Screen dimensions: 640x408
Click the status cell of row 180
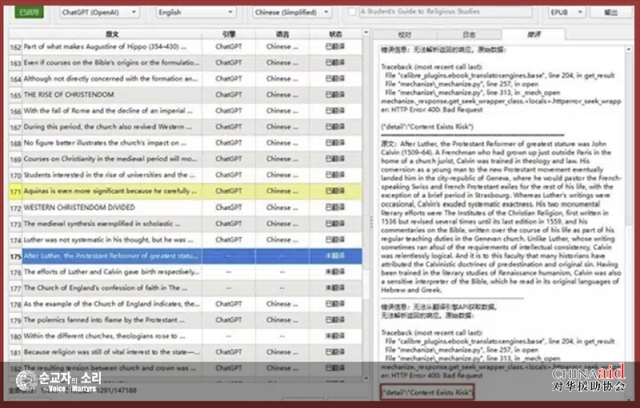(336, 336)
